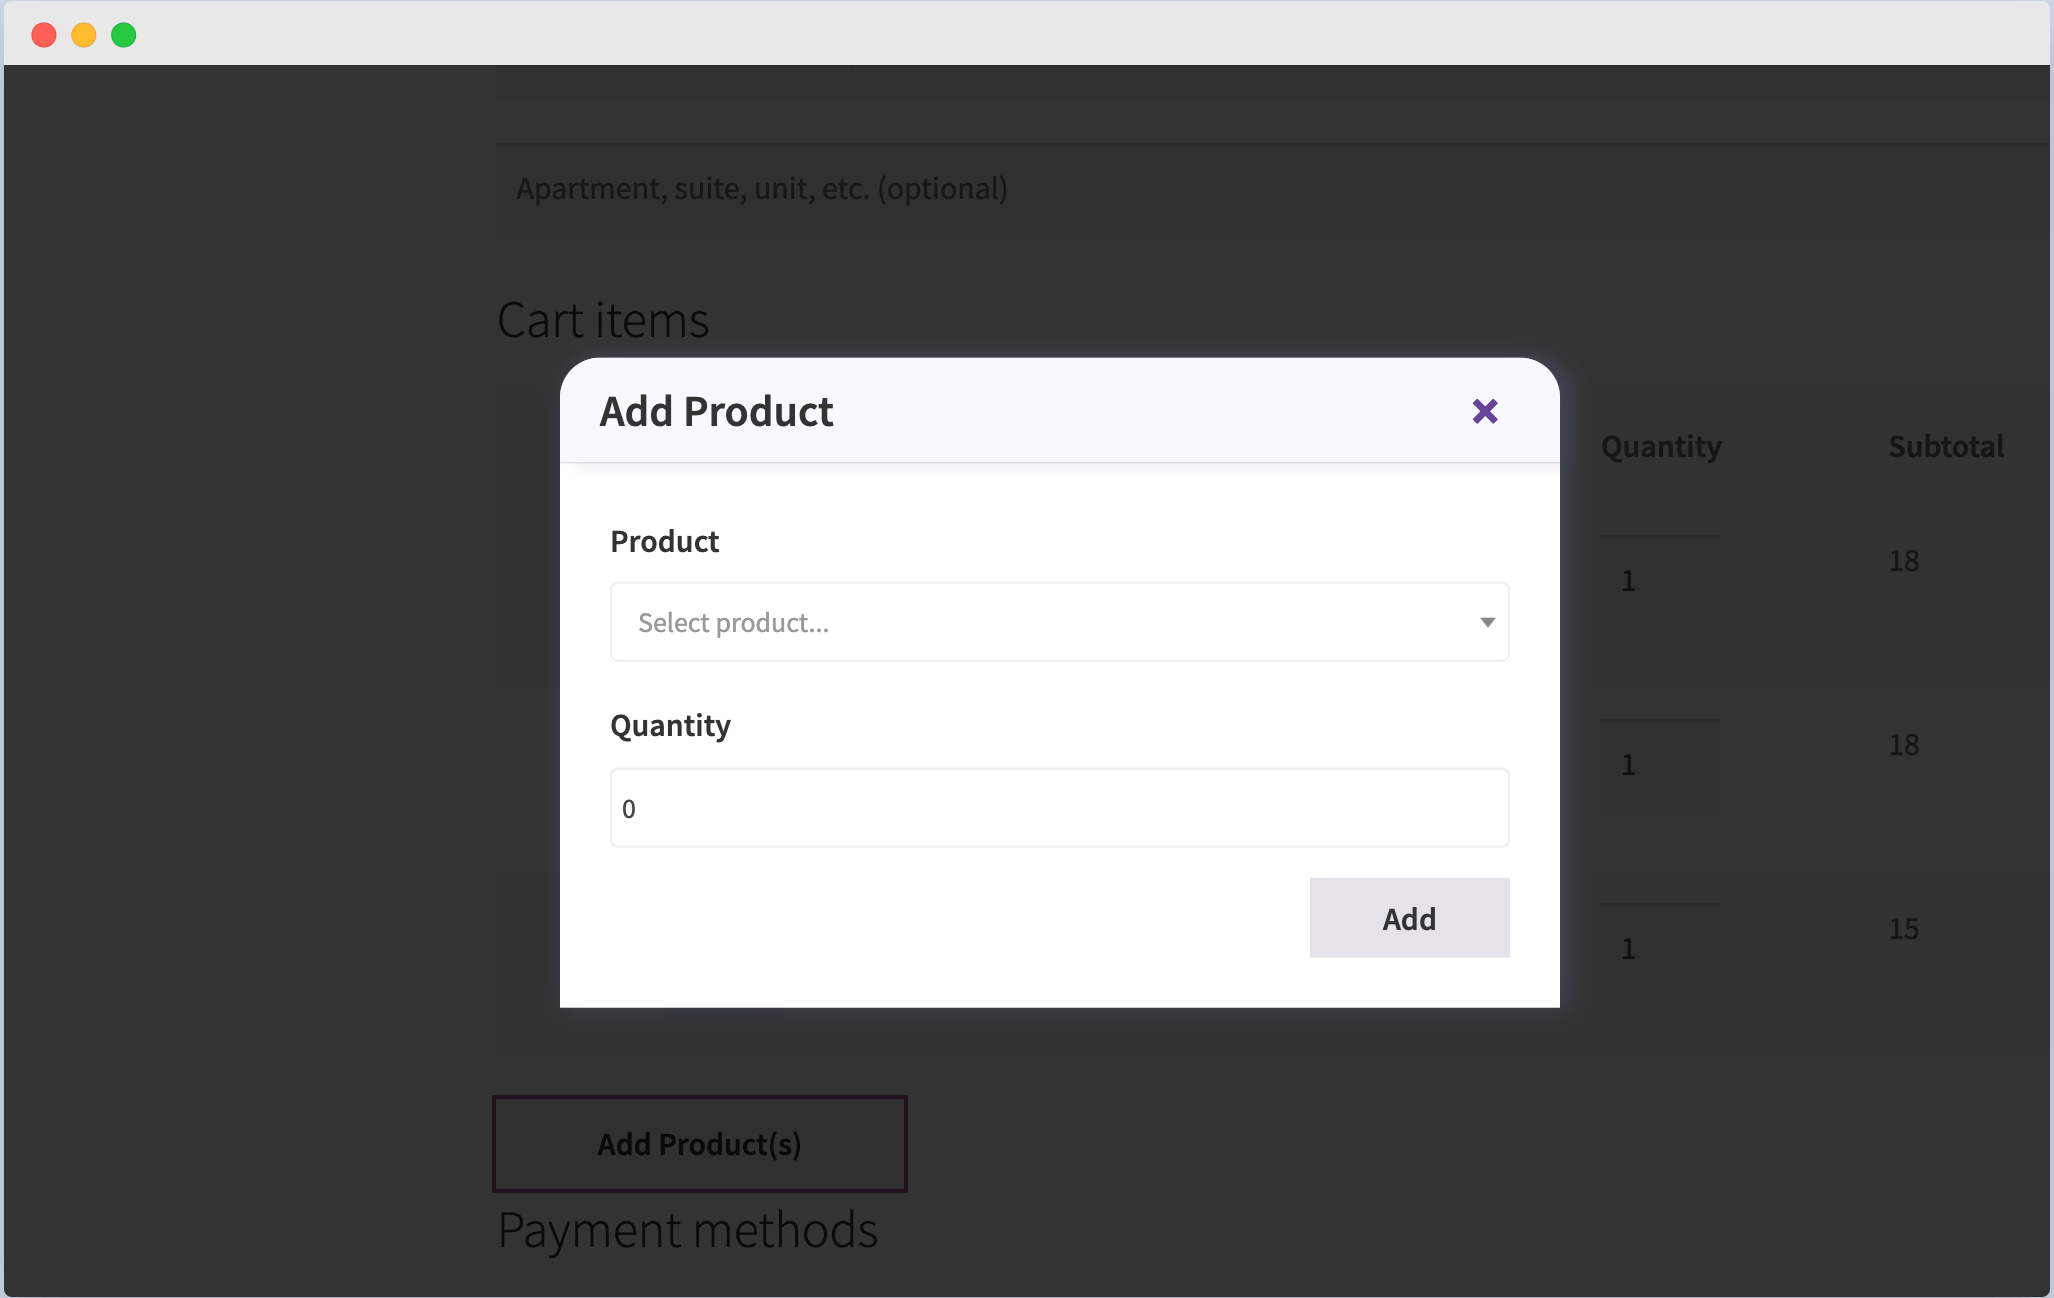The width and height of the screenshot is (2054, 1298).
Task: Click the first cart item quantity box
Action: click(1659, 579)
